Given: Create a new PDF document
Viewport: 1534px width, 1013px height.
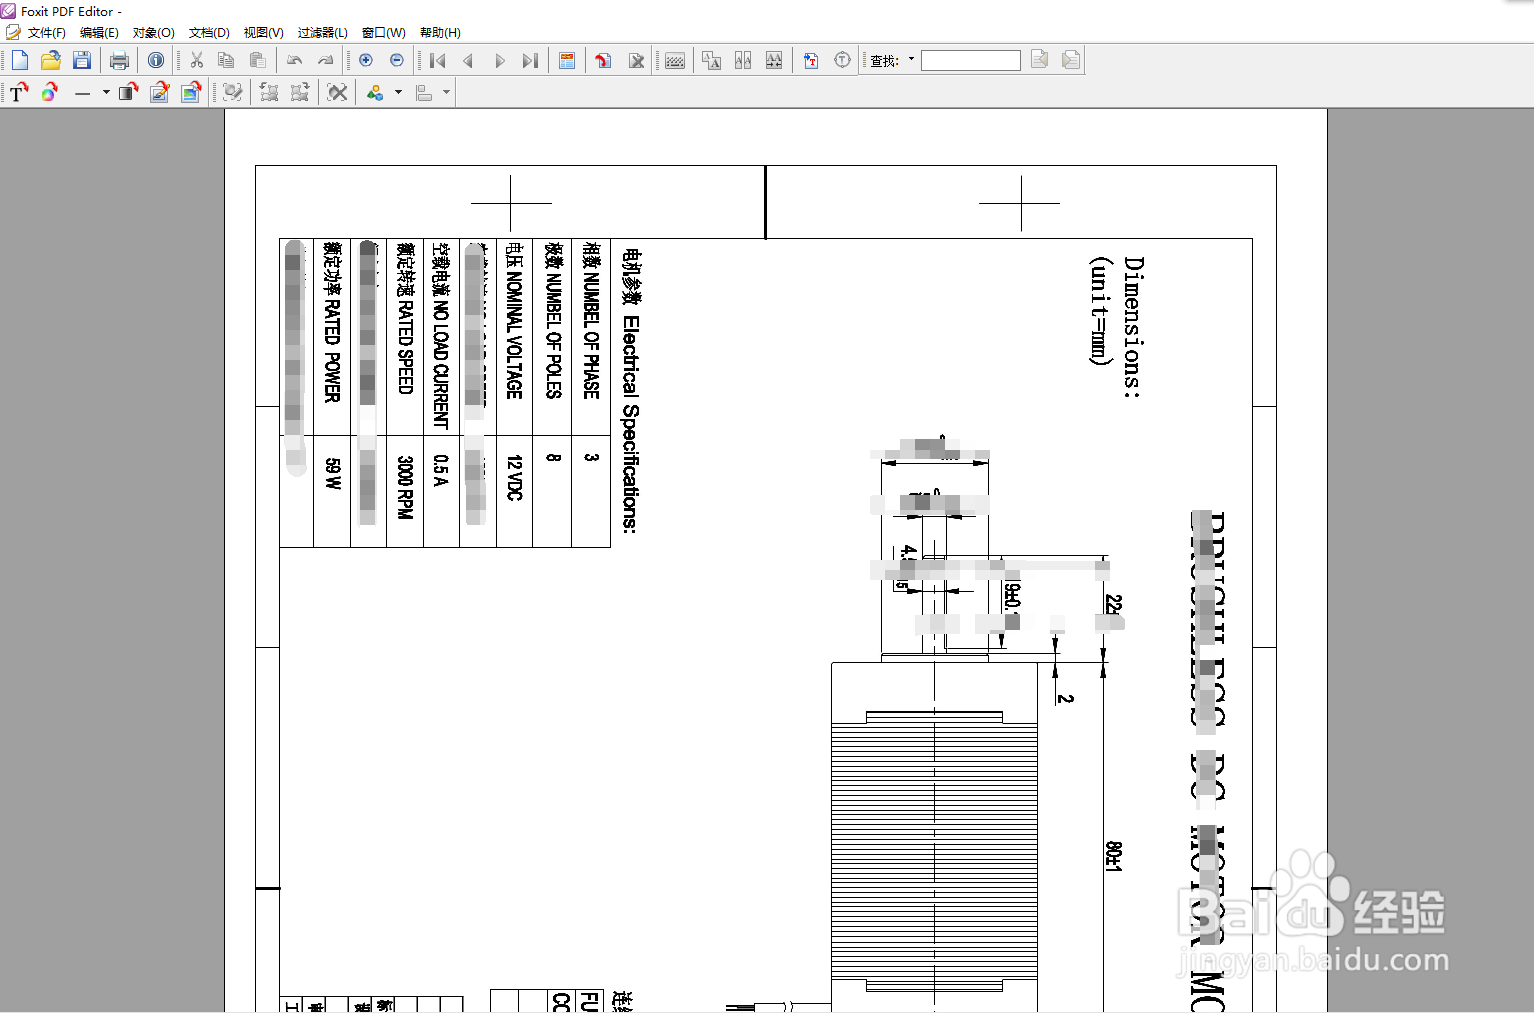Looking at the screenshot, I should pos(19,60).
